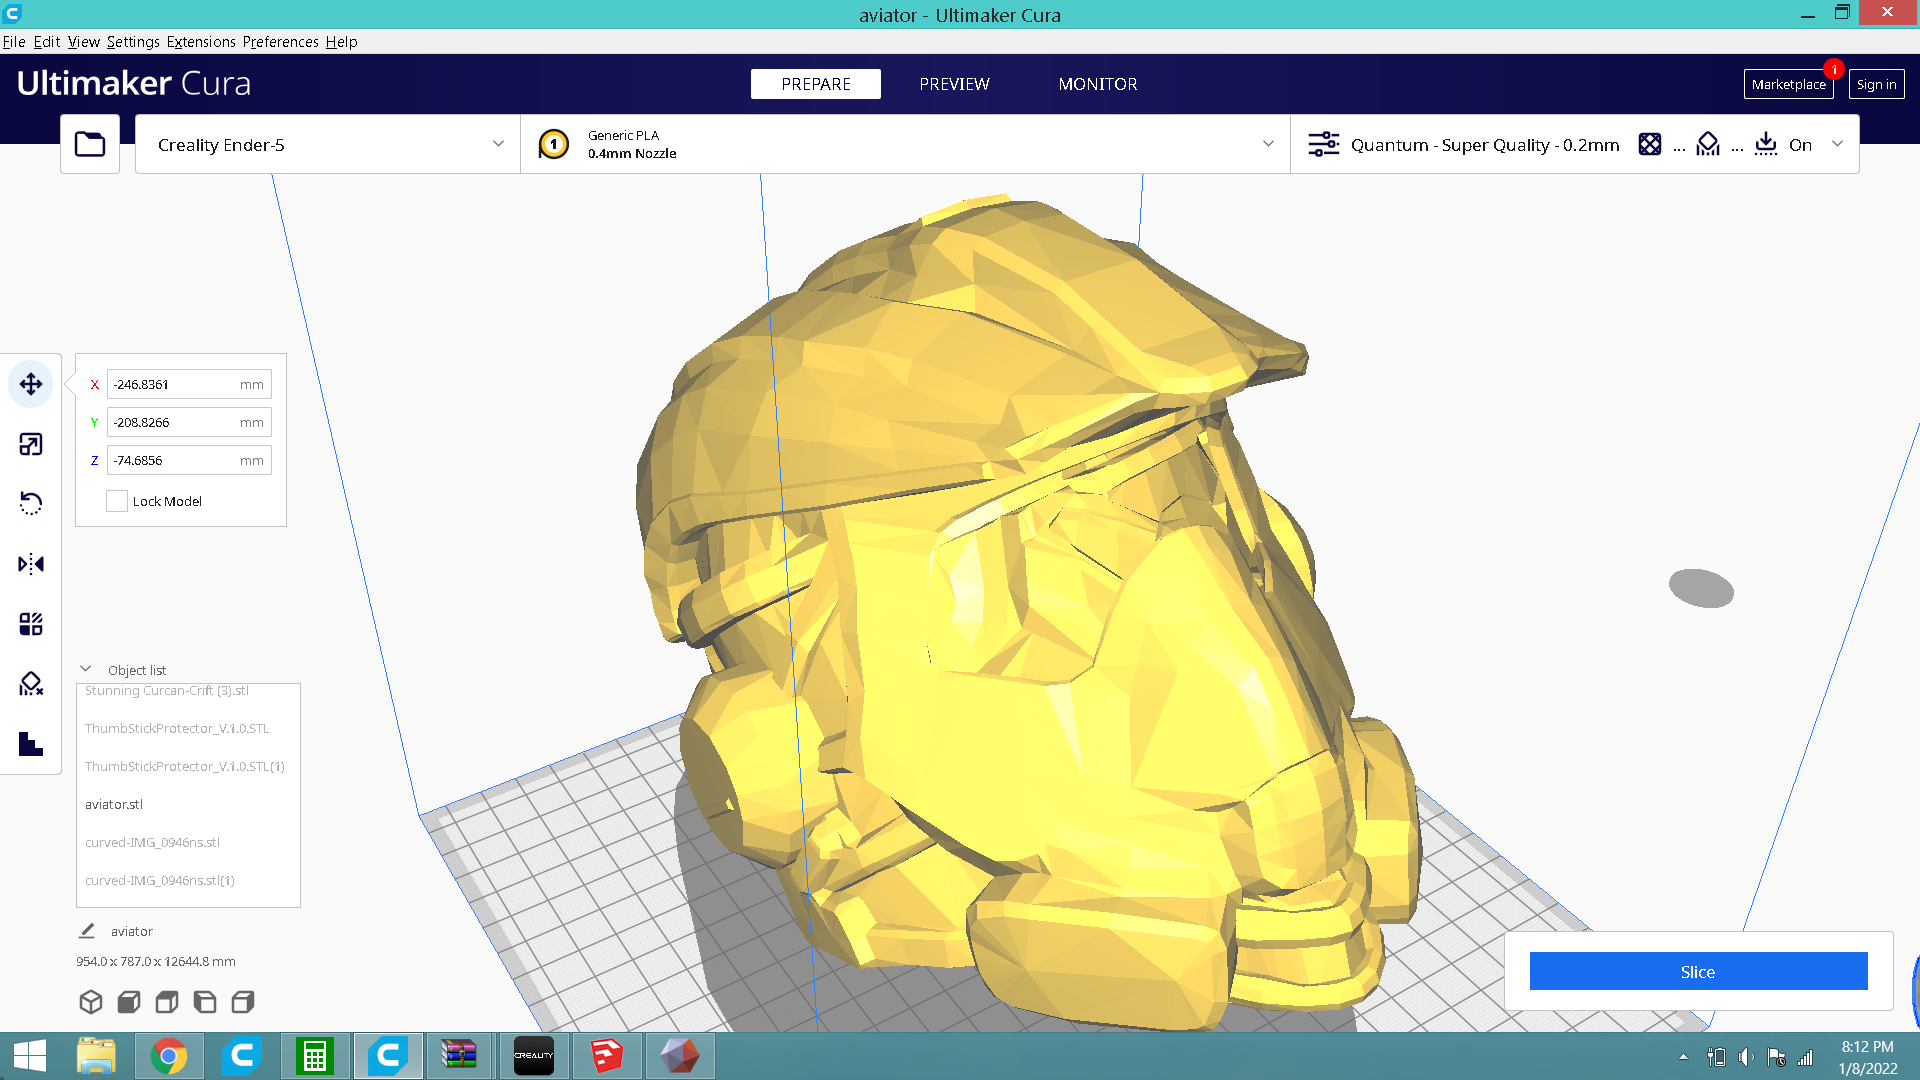This screenshot has width=1920, height=1080.
Task: Open the Edit menu
Action: (47, 42)
